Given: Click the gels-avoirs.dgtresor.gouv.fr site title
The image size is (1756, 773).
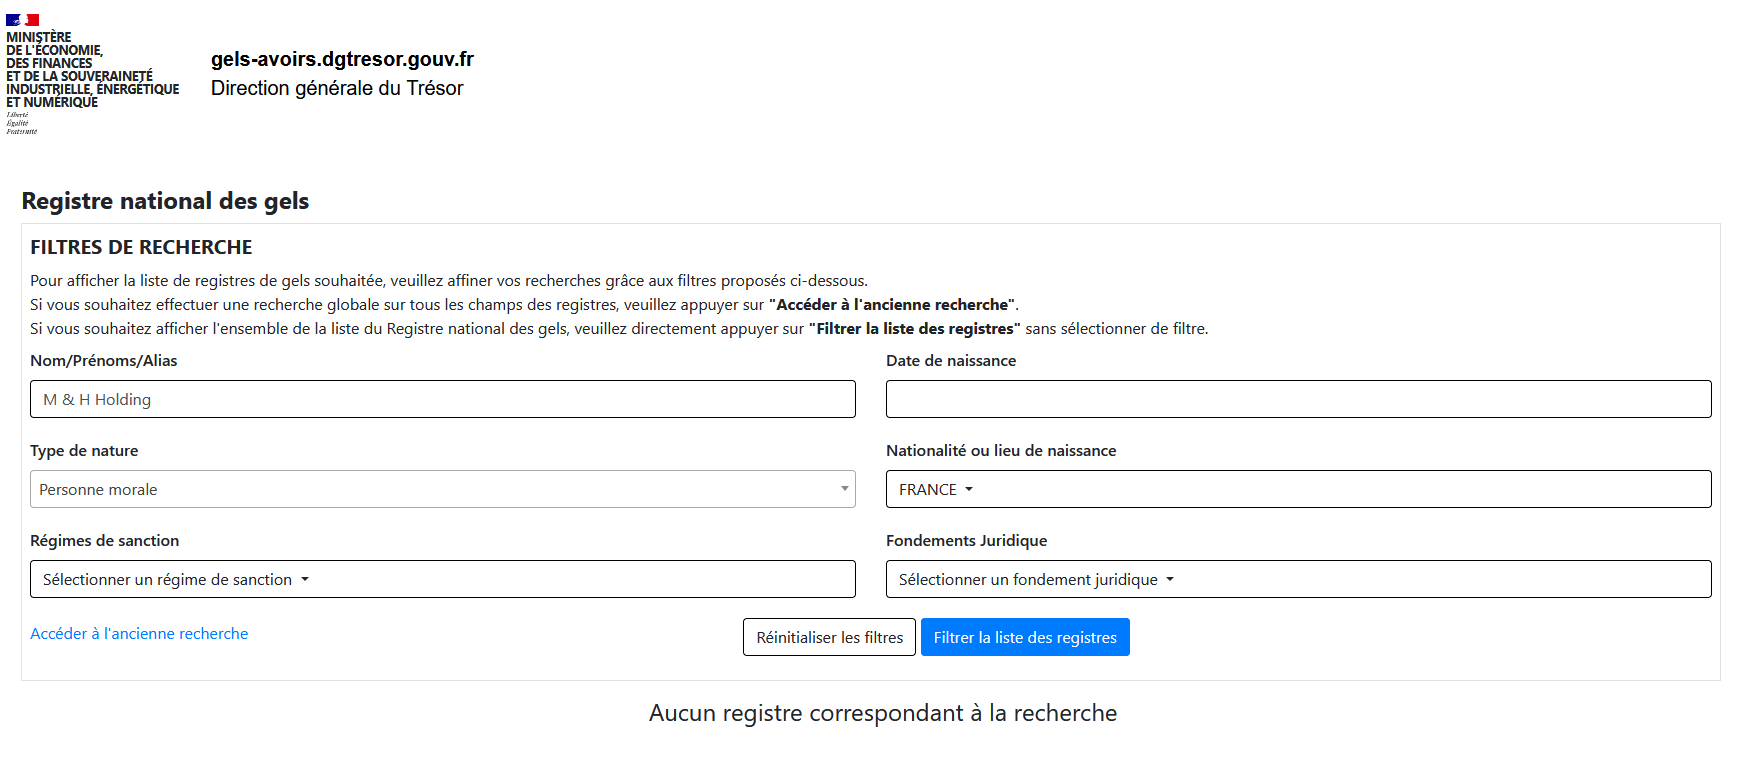Looking at the screenshot, I should 342,59.
